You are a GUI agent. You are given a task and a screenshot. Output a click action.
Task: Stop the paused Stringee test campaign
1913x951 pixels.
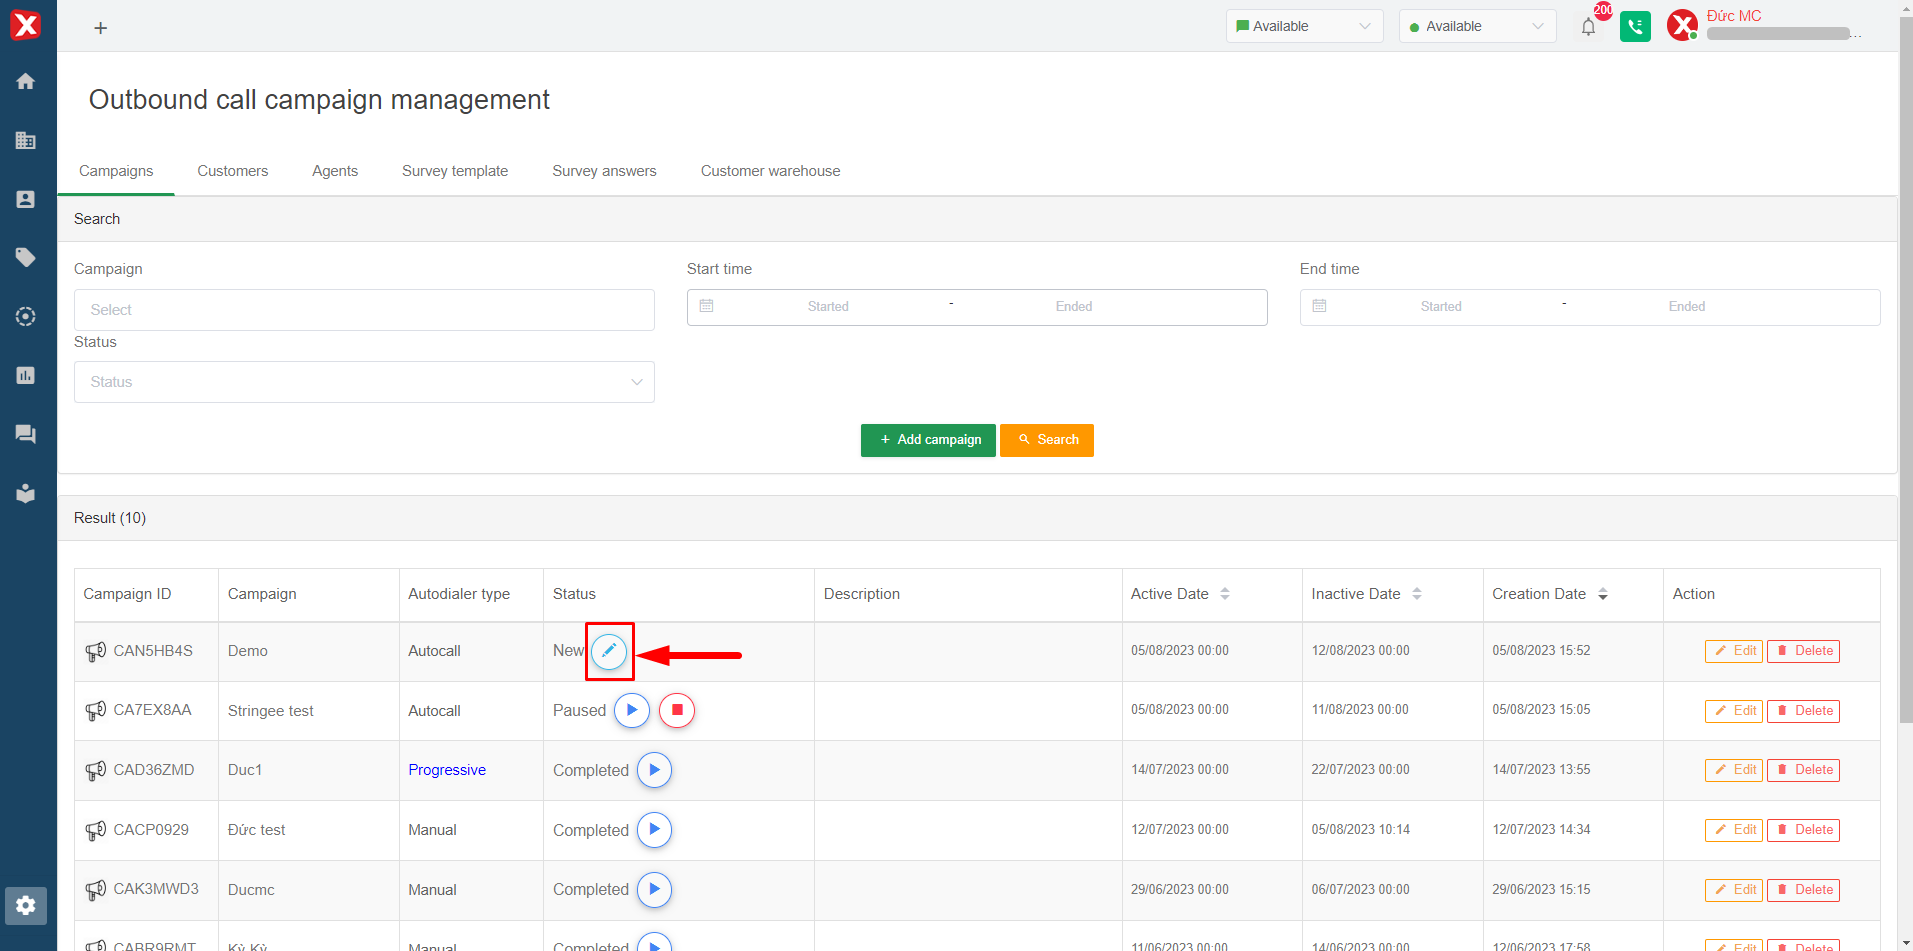coord(677,711)
